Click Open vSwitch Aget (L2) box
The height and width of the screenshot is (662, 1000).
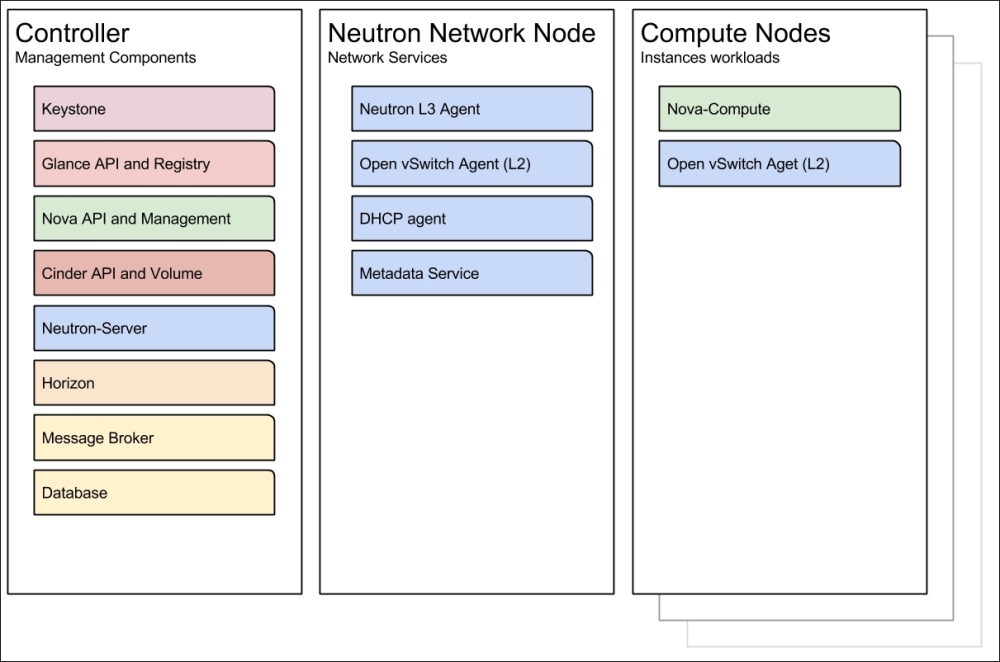[x=780, y=164]
